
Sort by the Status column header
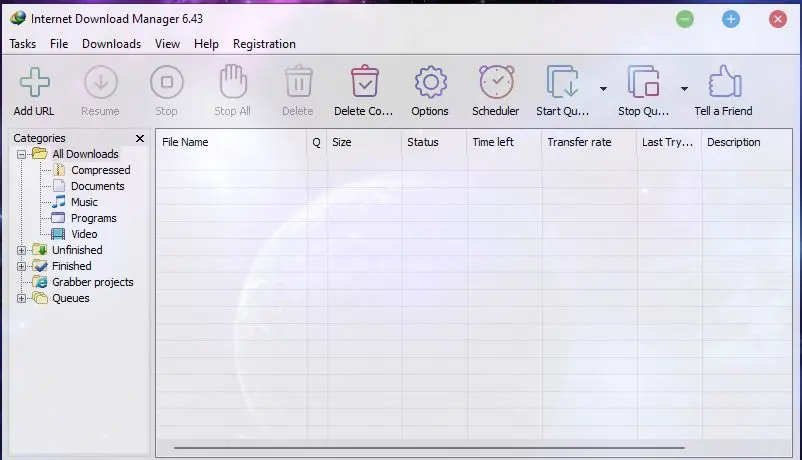pyautogui.click(x=435, y=142)
